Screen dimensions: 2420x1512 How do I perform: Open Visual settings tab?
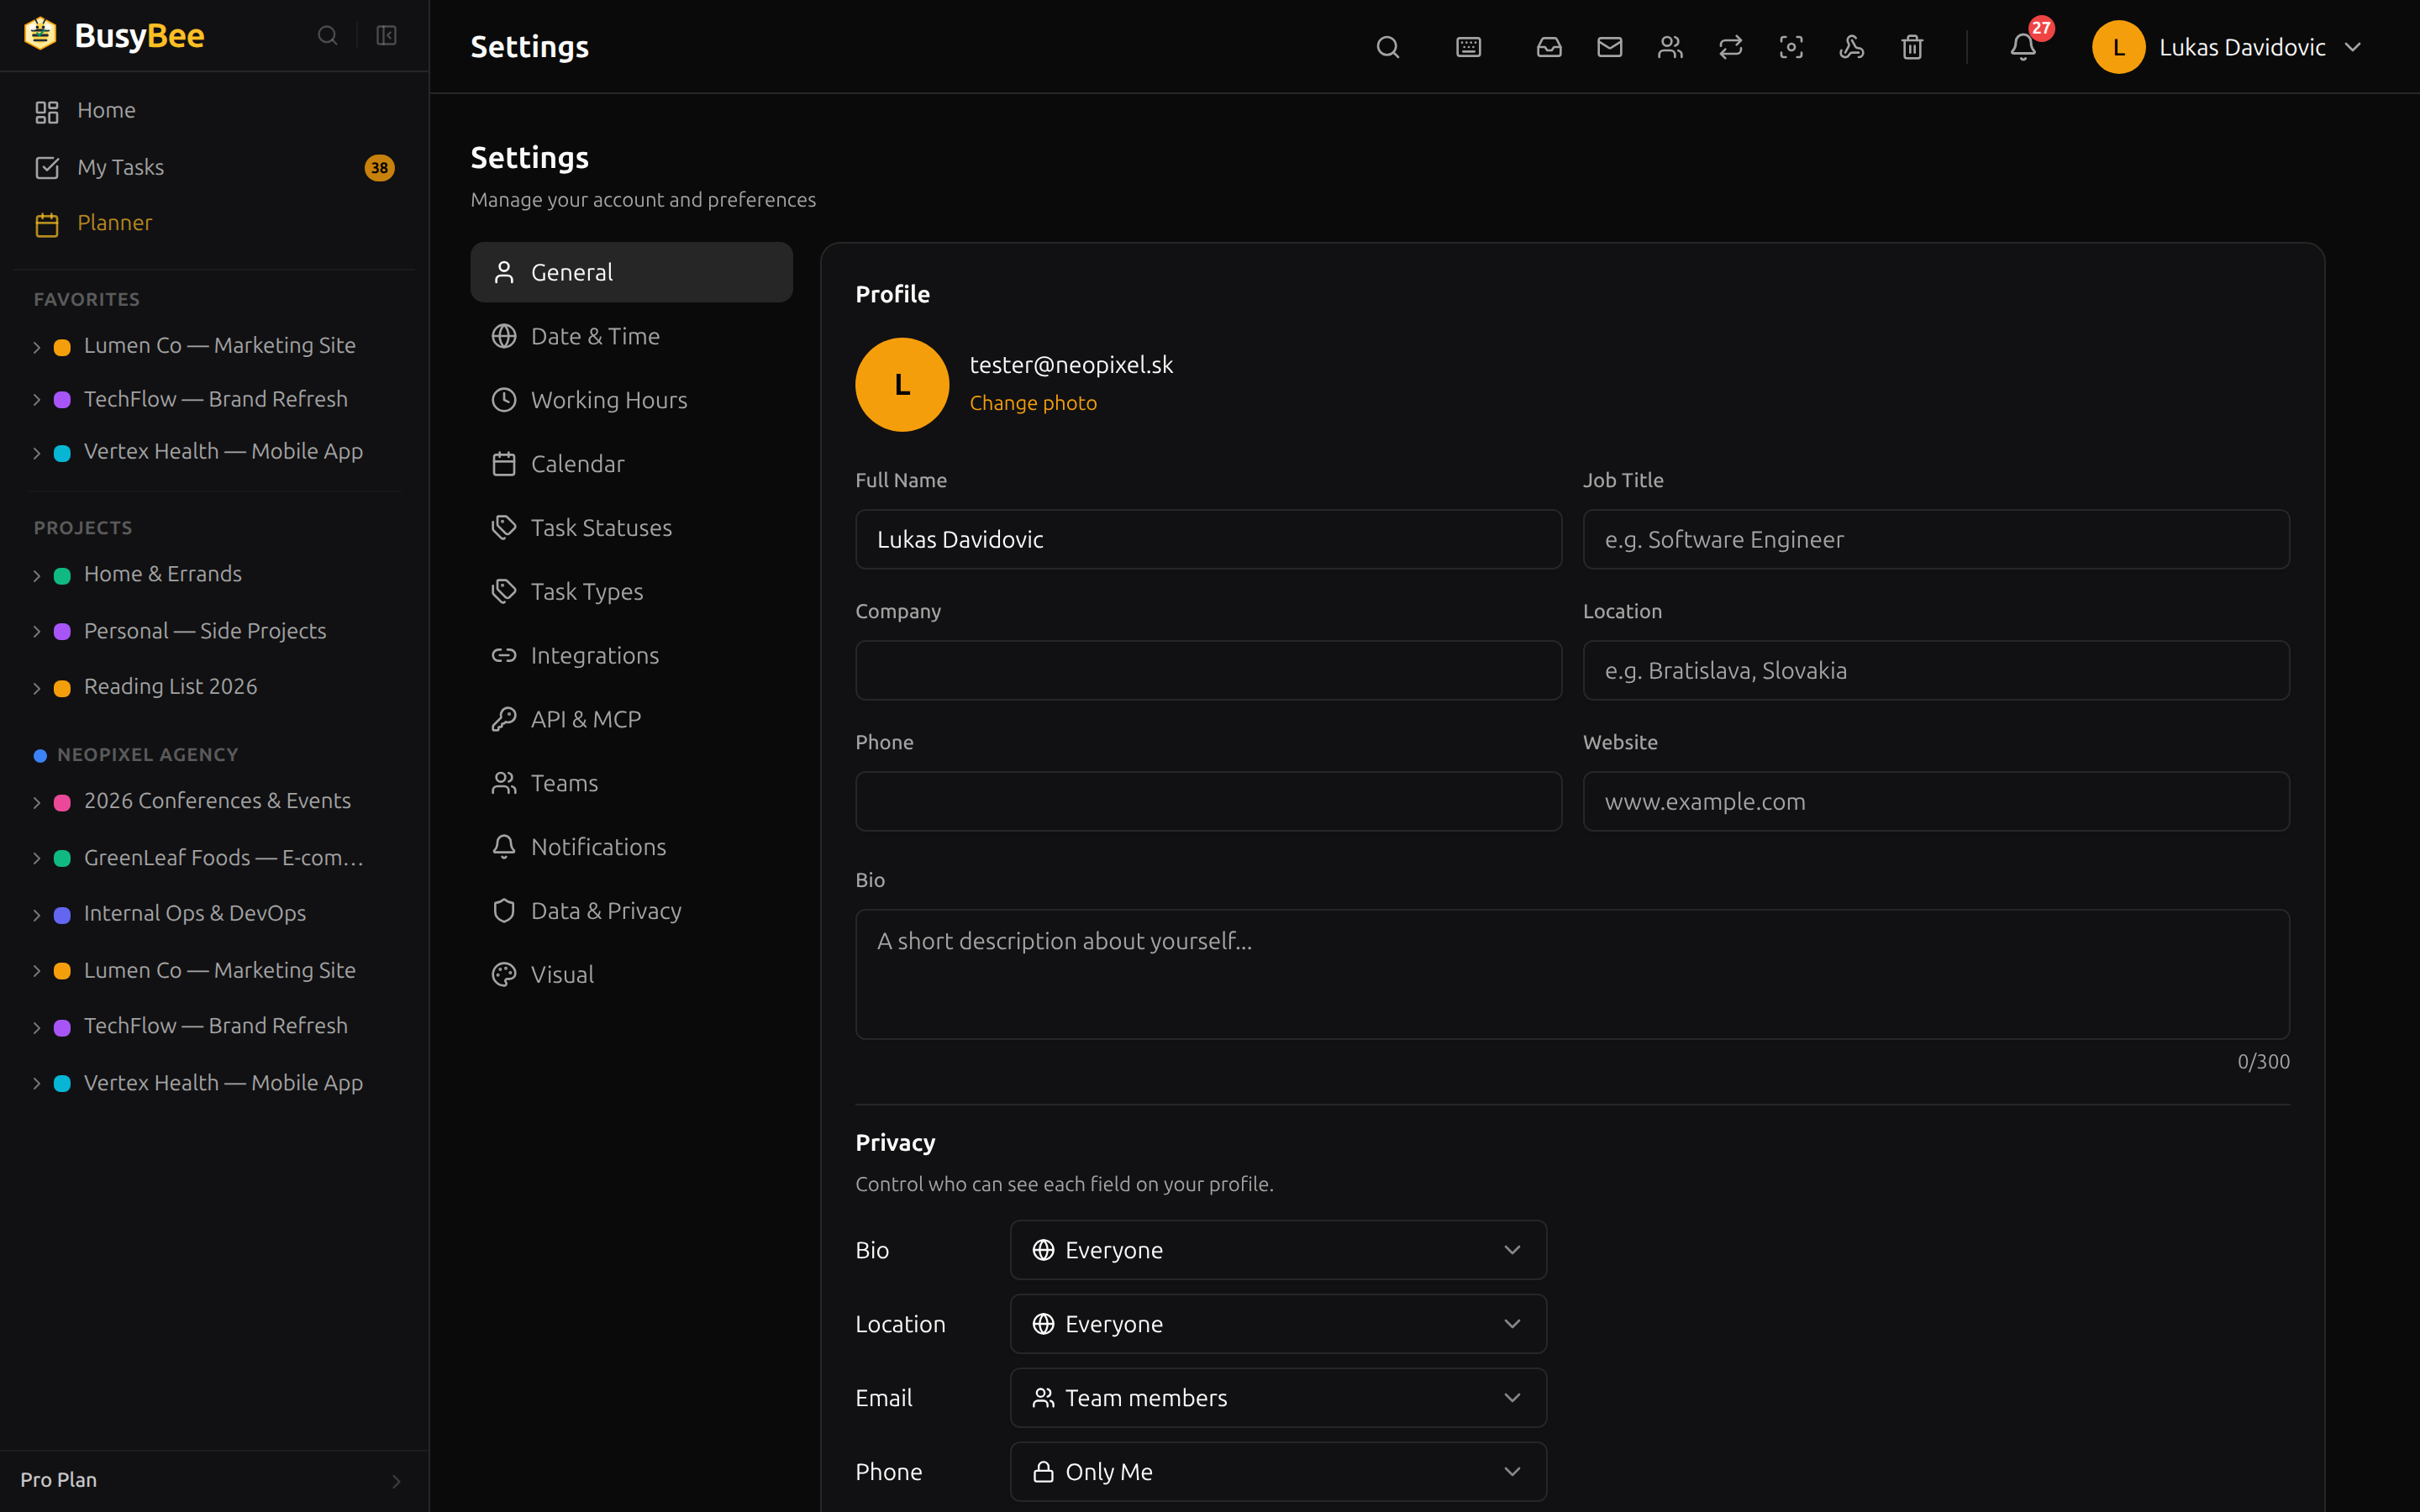tap(631, 974)
